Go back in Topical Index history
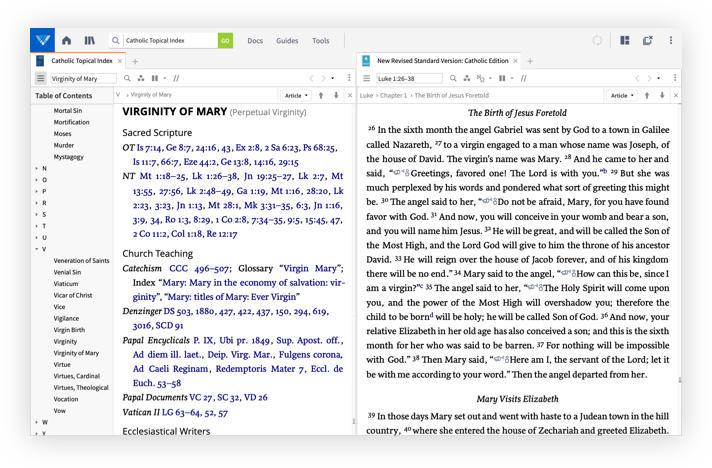The image size is (712, 468). pyautogui.click(x=311, y=78)
